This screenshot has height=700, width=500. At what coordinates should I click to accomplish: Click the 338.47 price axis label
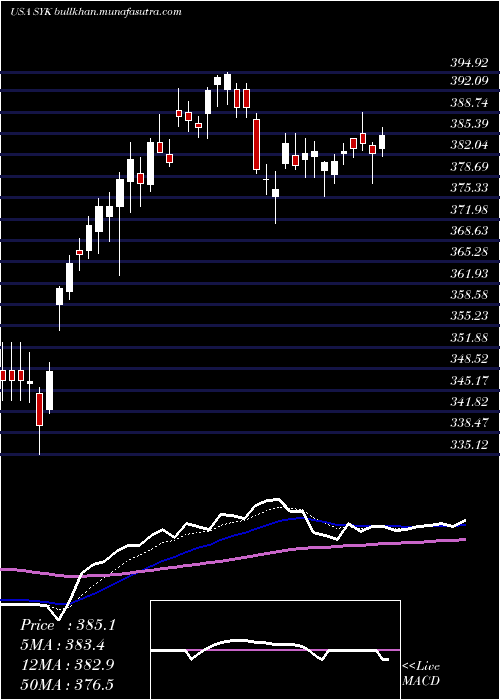(468, 423)
